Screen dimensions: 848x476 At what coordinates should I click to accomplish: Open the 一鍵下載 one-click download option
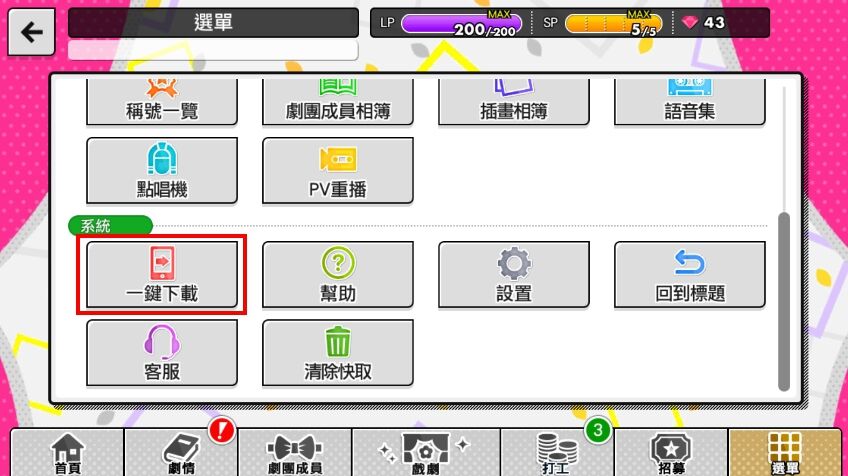pyautogui.click(x=162, y=274)
